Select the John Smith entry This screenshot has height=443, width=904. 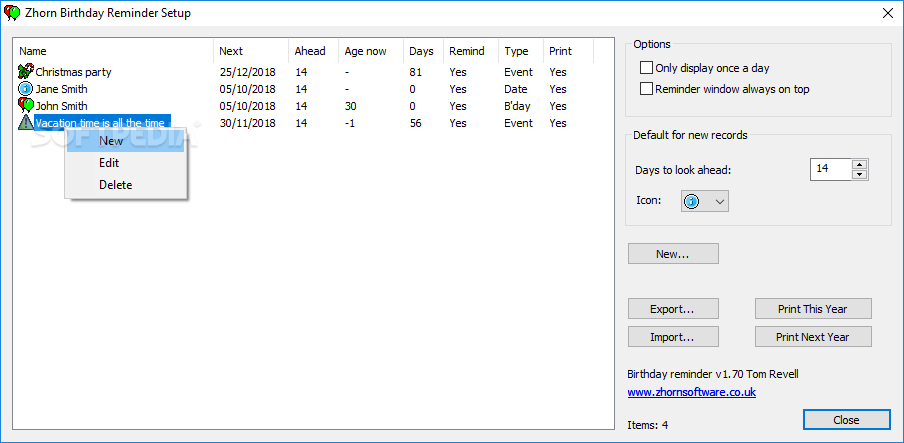click(x=62, y=106)
